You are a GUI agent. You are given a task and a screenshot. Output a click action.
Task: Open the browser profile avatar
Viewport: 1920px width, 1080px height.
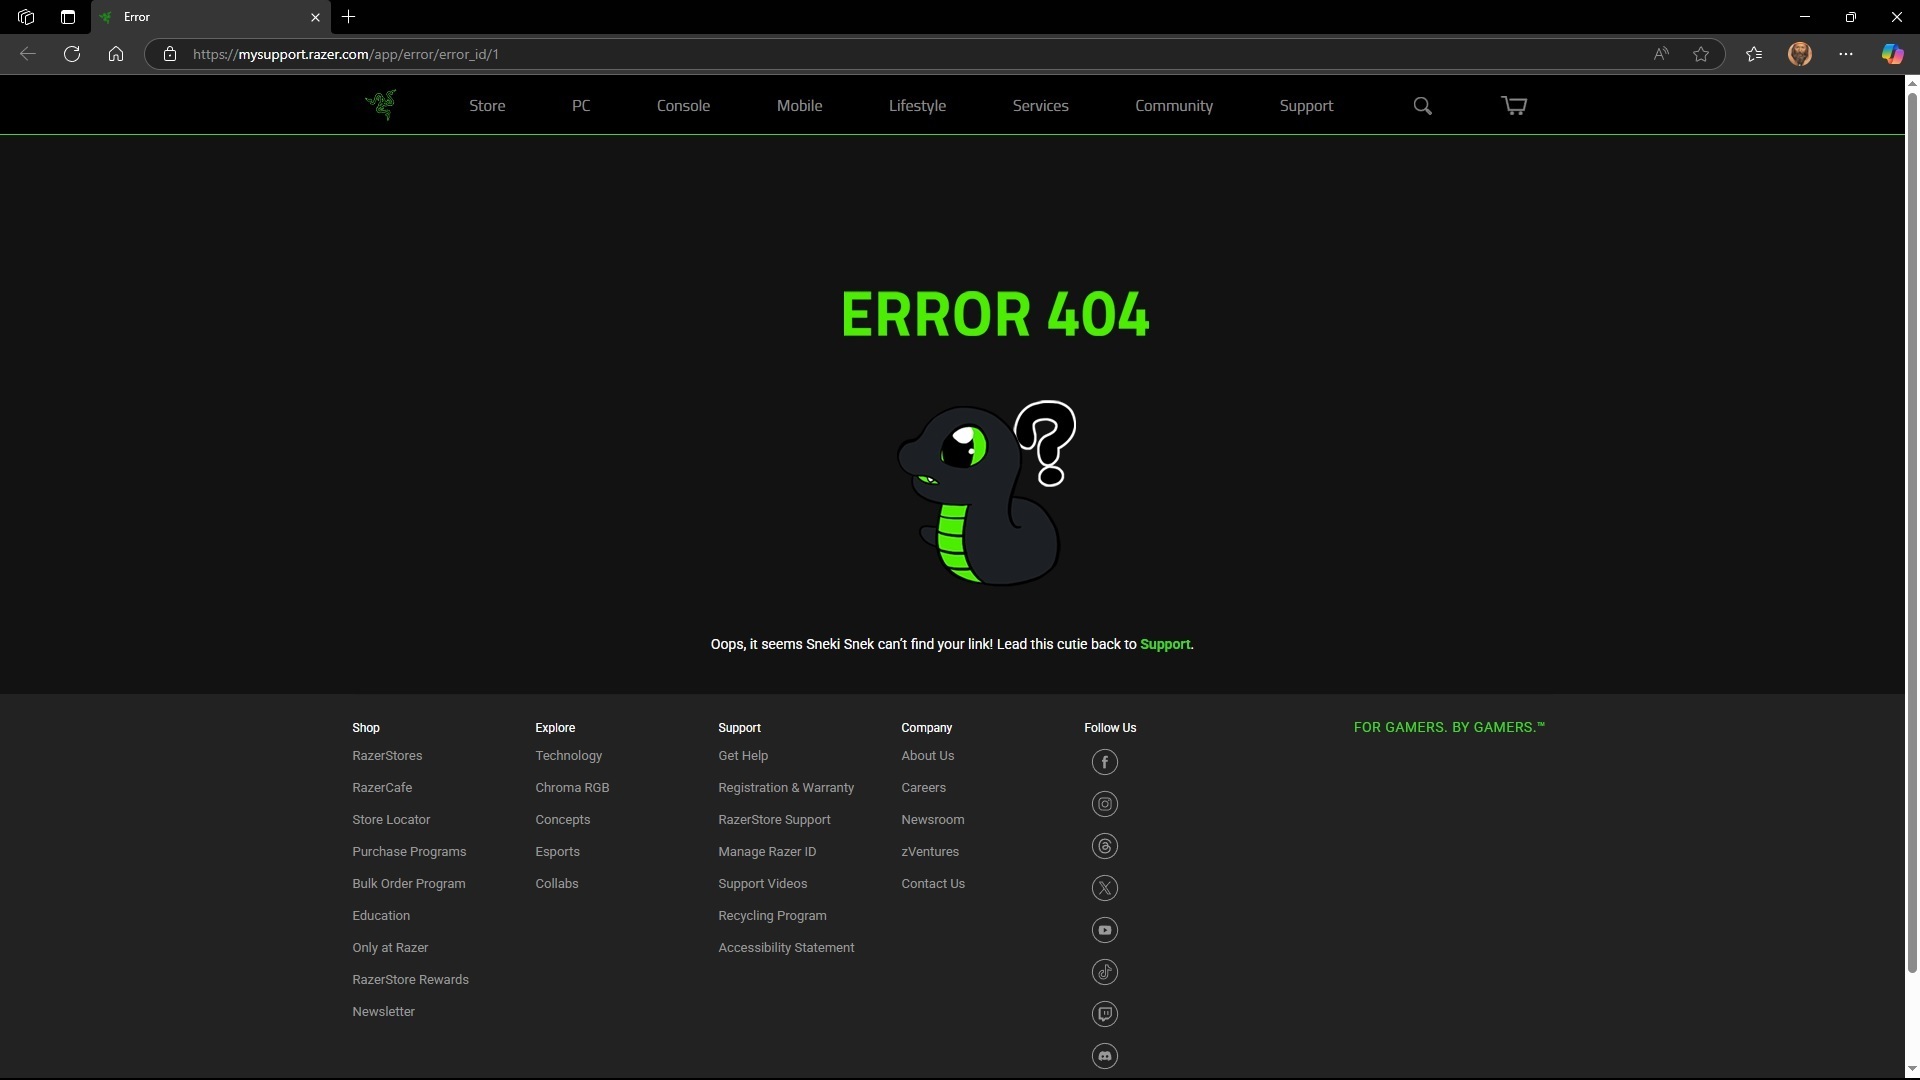(x=1800, y=54)
